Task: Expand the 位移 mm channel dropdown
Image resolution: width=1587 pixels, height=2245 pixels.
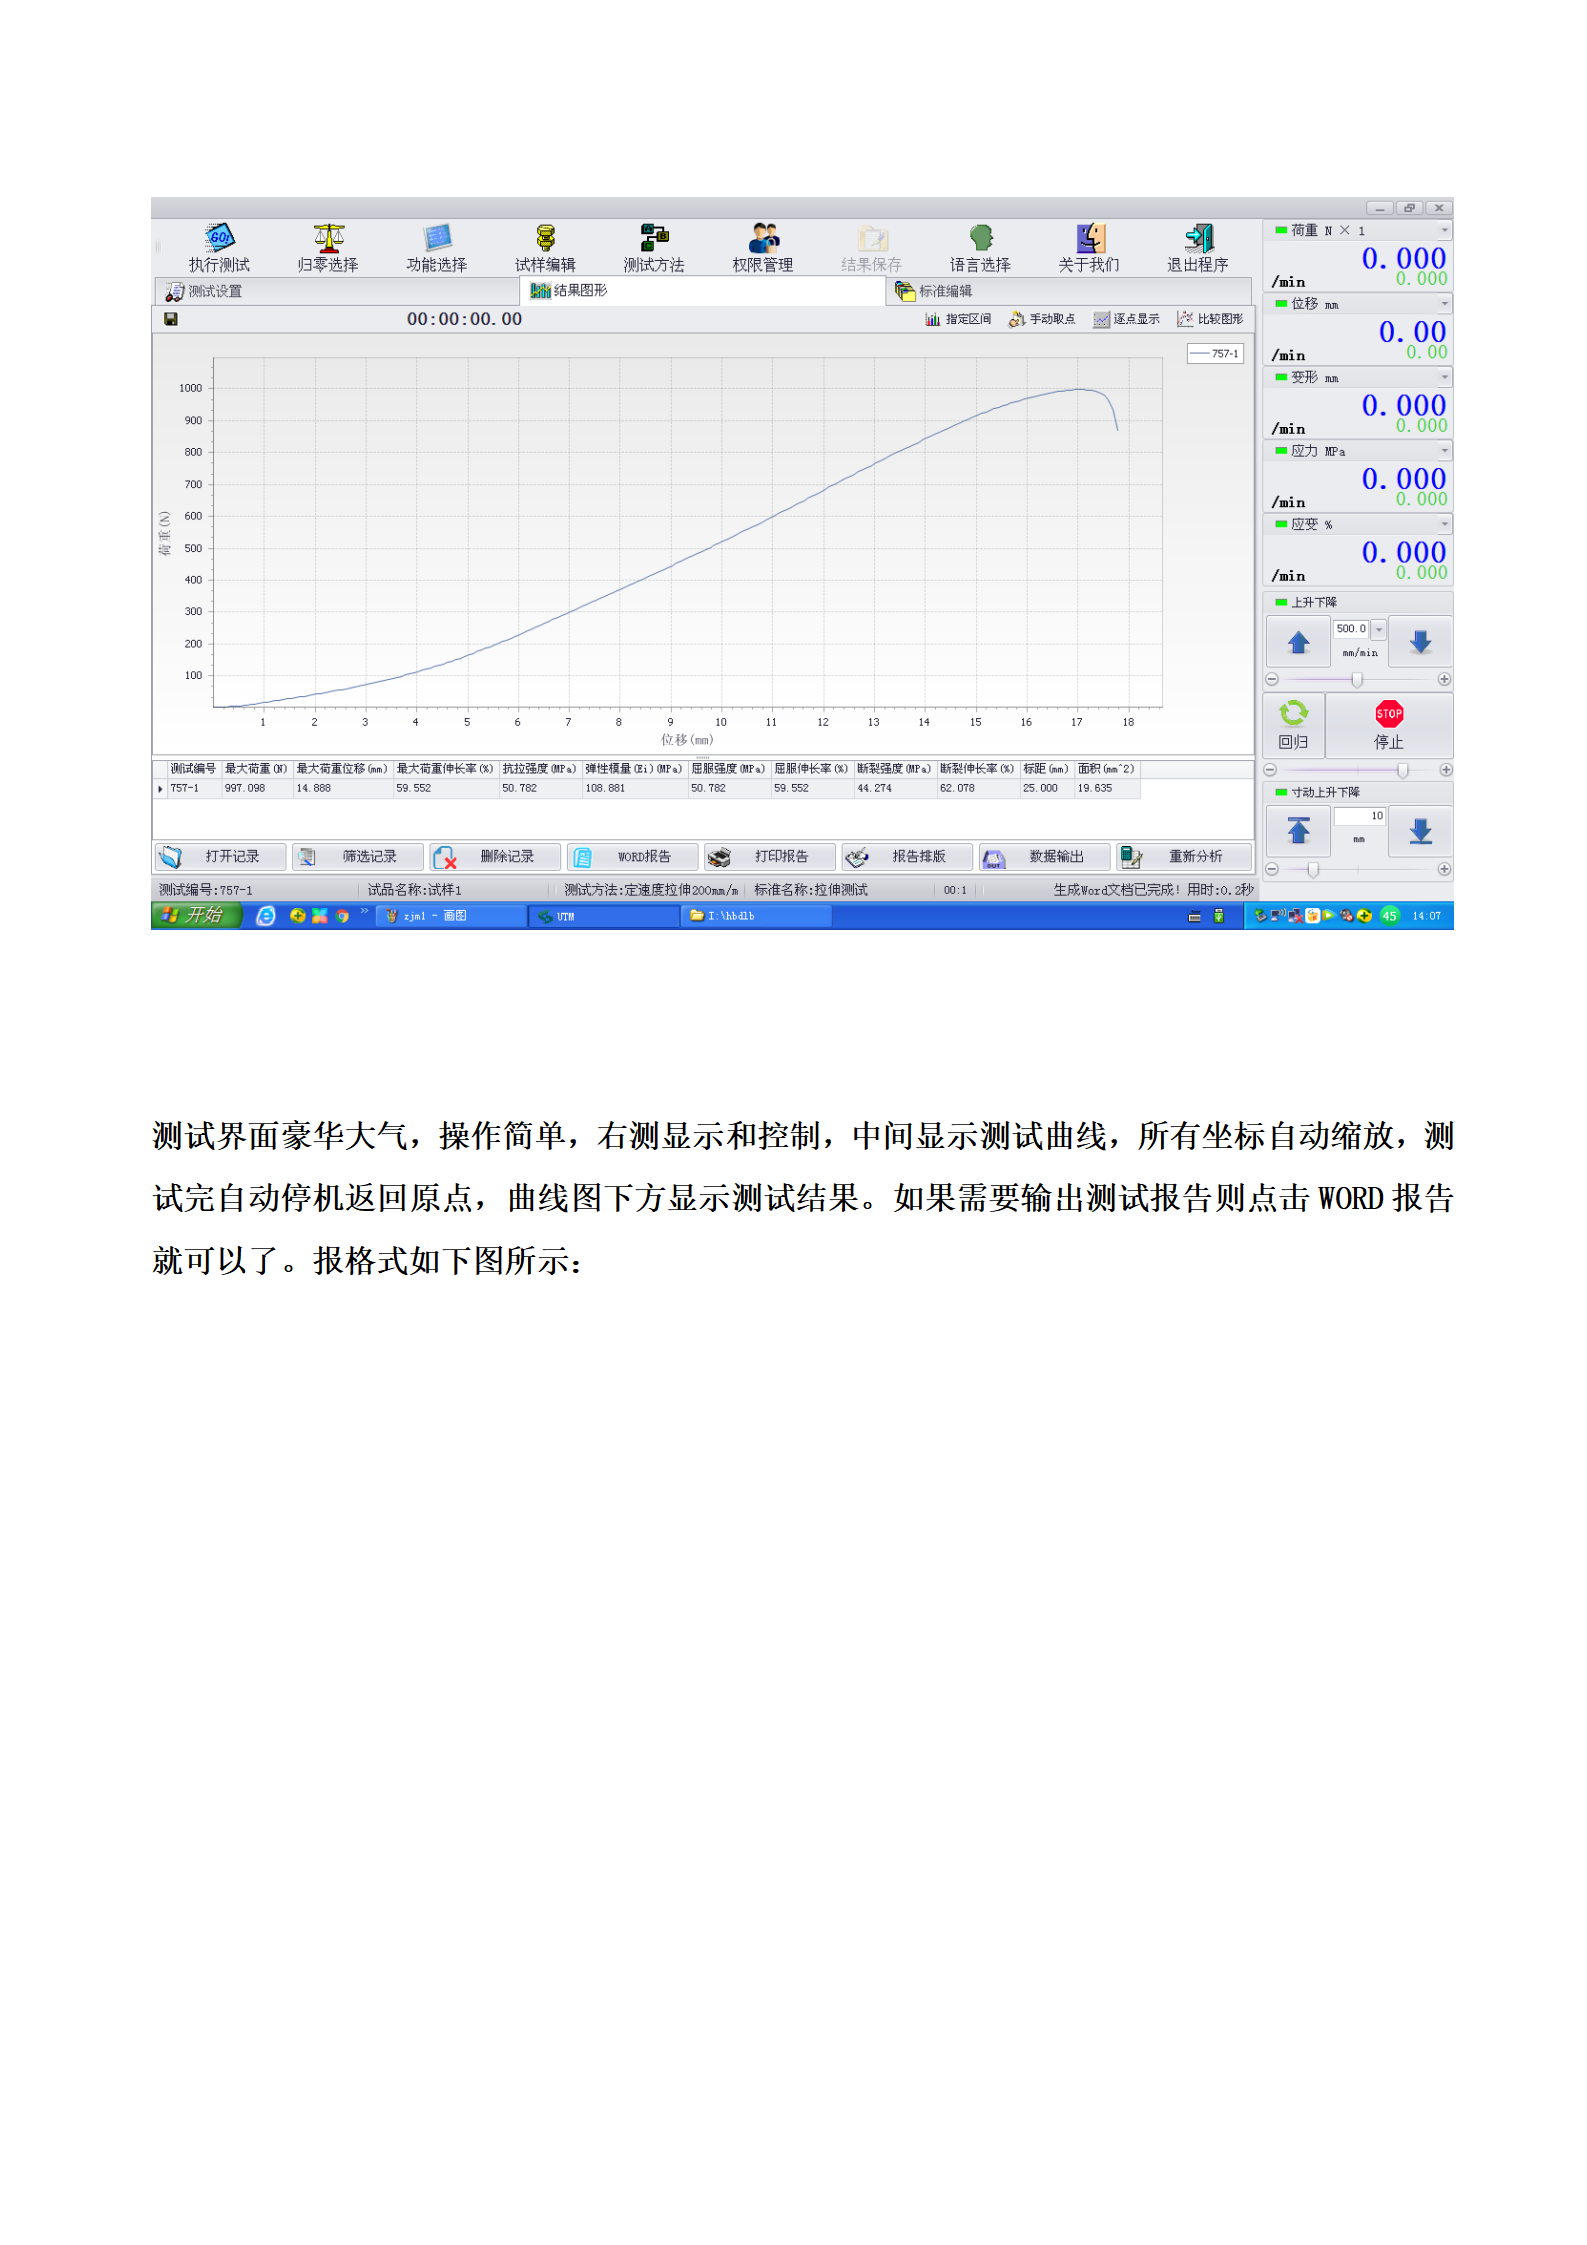Action: click(x=1444, y=303)
